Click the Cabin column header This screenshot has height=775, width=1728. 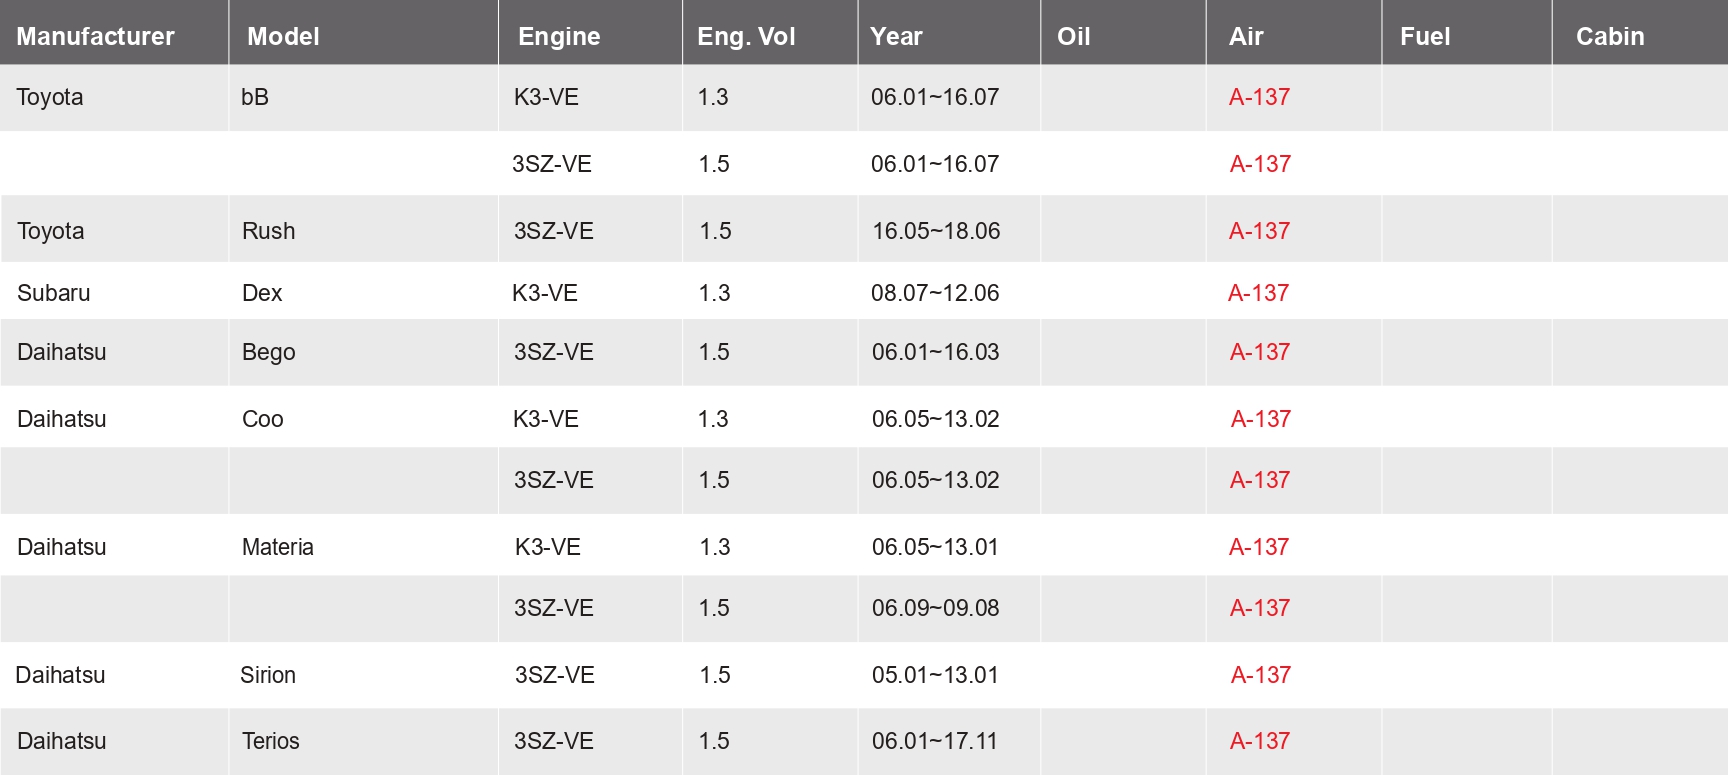pos(1610,36)
